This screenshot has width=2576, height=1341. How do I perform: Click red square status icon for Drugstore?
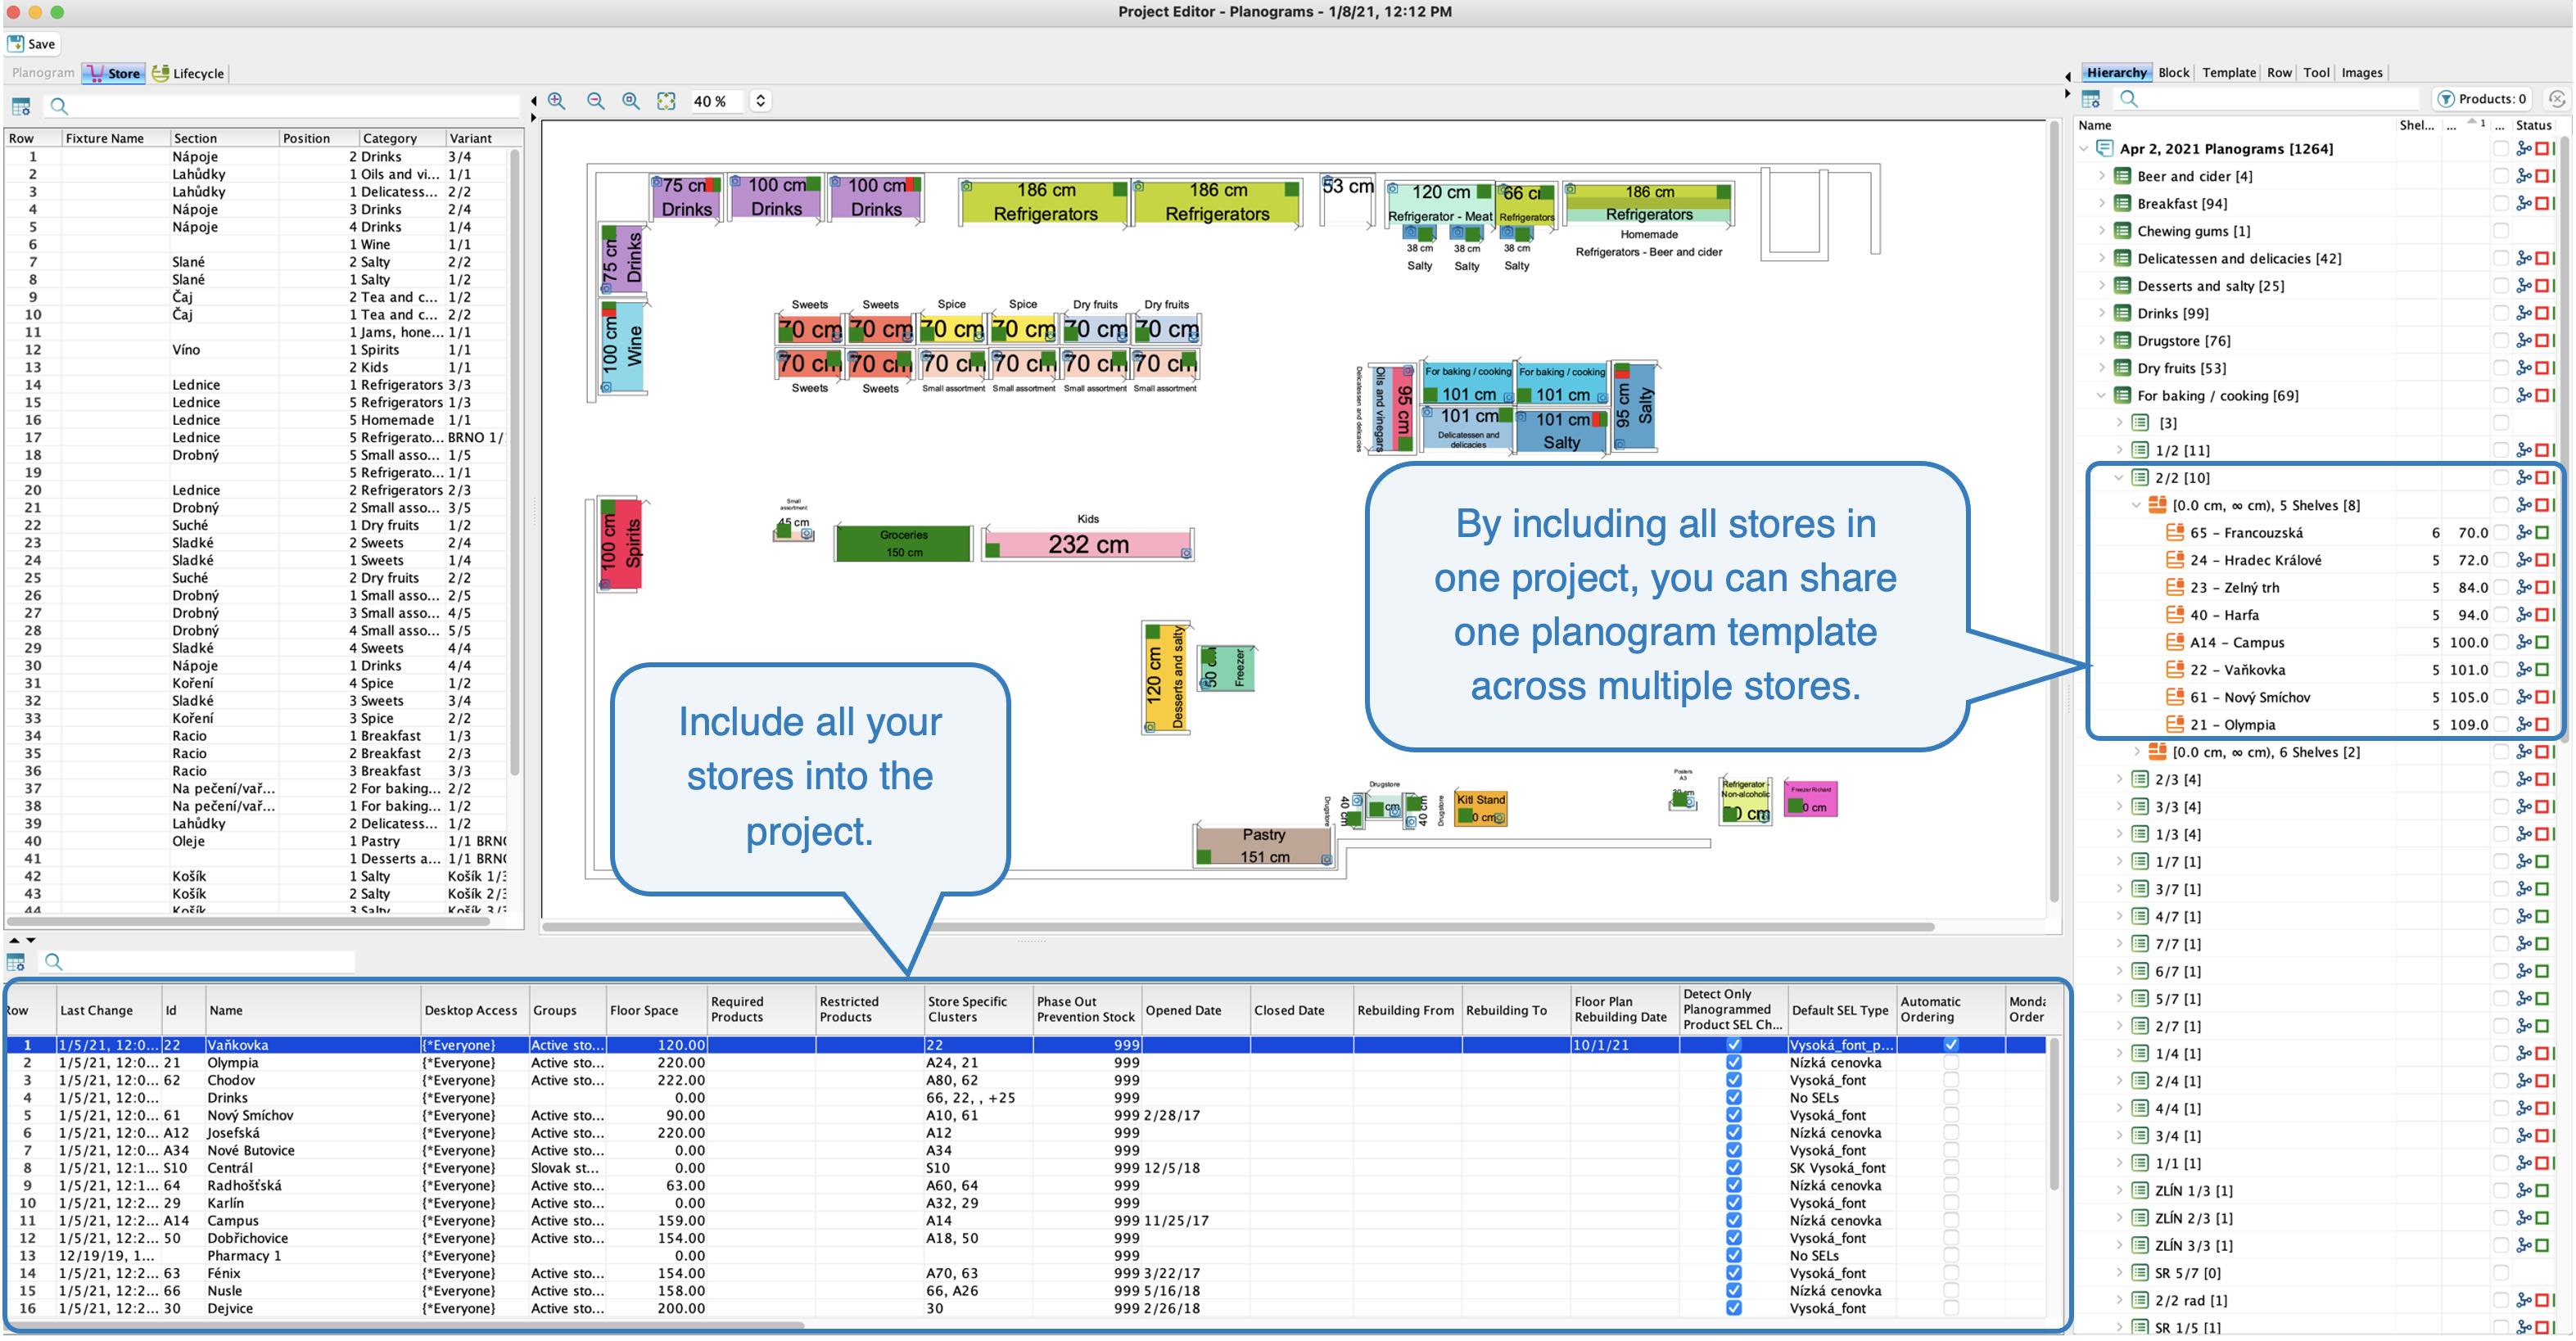[2542, 341]
